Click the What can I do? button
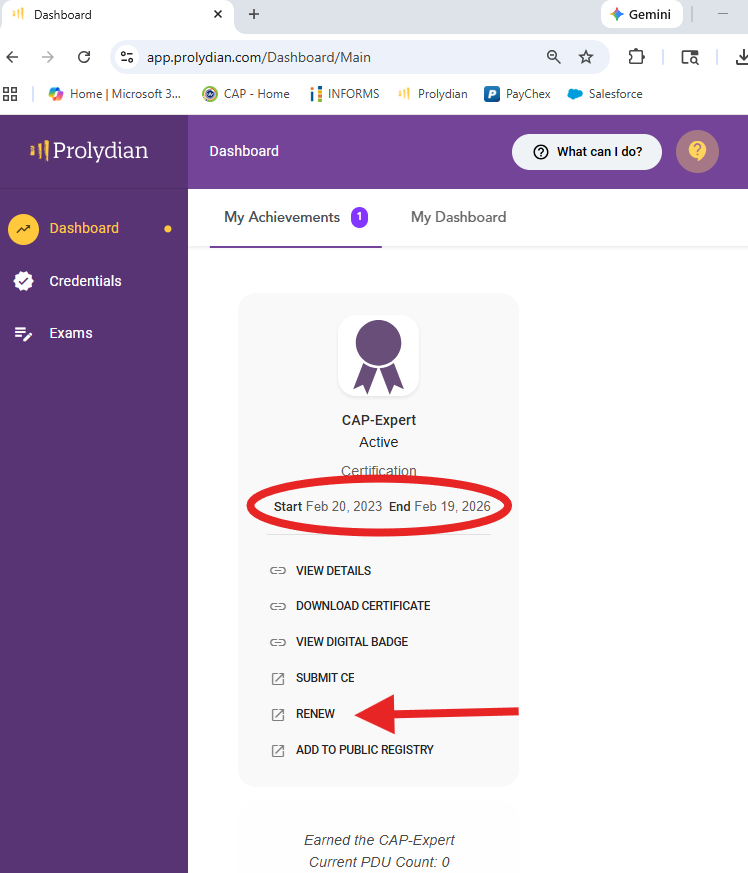 click(x=586, y=152)
